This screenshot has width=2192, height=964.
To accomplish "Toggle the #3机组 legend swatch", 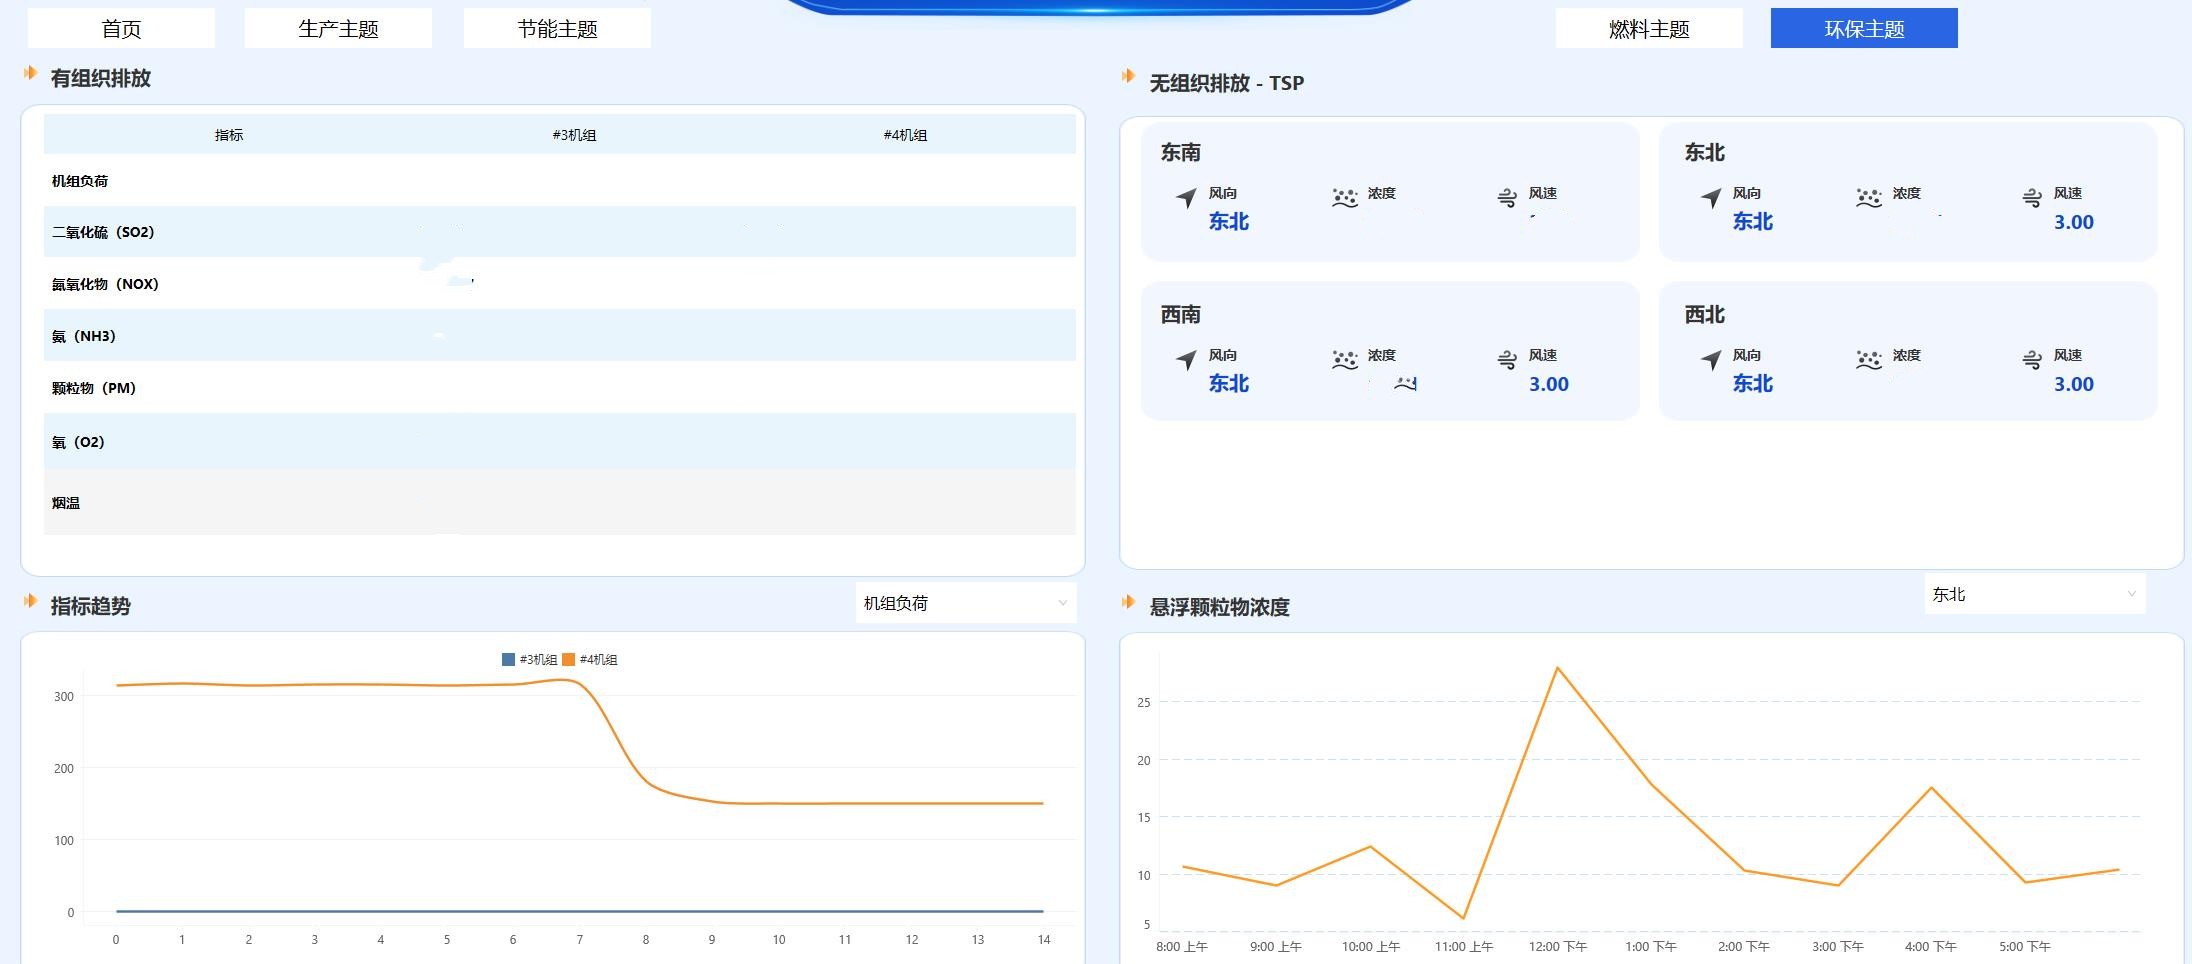I will pos(508,659).
